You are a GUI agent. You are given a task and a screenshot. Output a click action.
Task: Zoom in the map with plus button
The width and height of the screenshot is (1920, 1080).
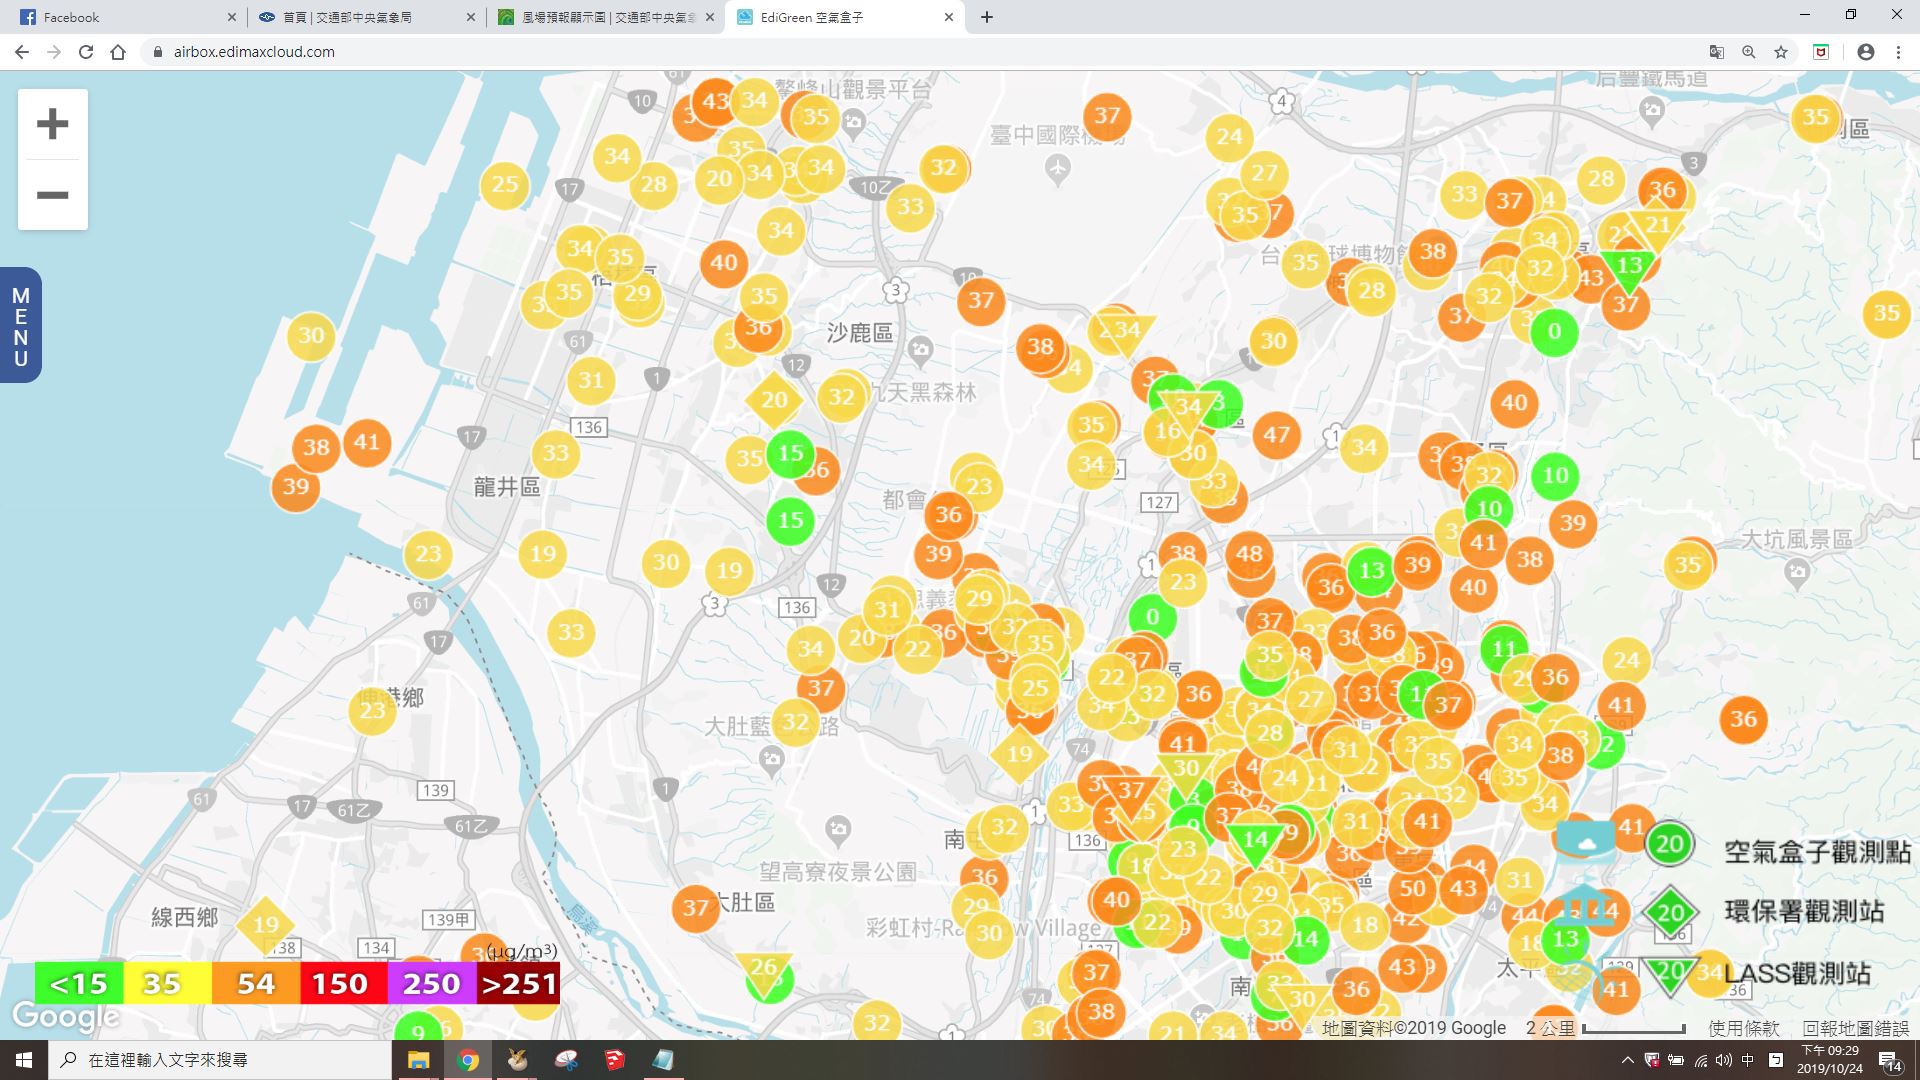[52, 124]
